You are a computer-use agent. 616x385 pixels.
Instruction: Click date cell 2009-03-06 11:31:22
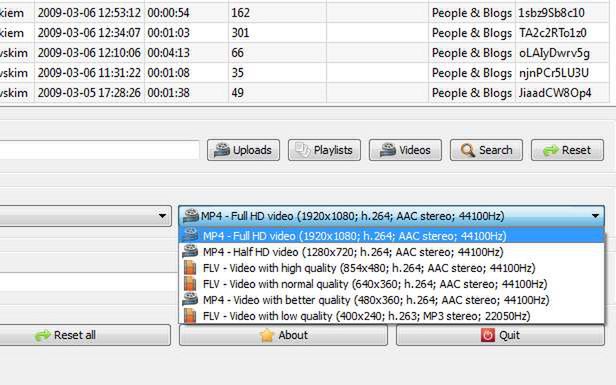click(x=90, y=73)
